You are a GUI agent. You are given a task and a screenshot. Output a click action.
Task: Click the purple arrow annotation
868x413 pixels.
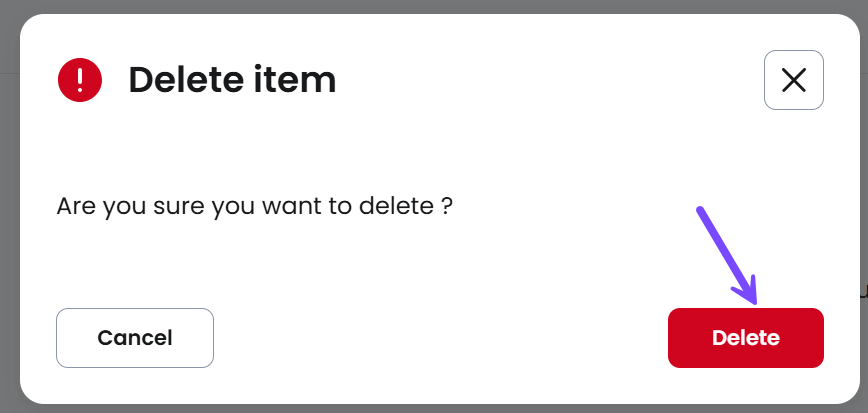point(727,256)
